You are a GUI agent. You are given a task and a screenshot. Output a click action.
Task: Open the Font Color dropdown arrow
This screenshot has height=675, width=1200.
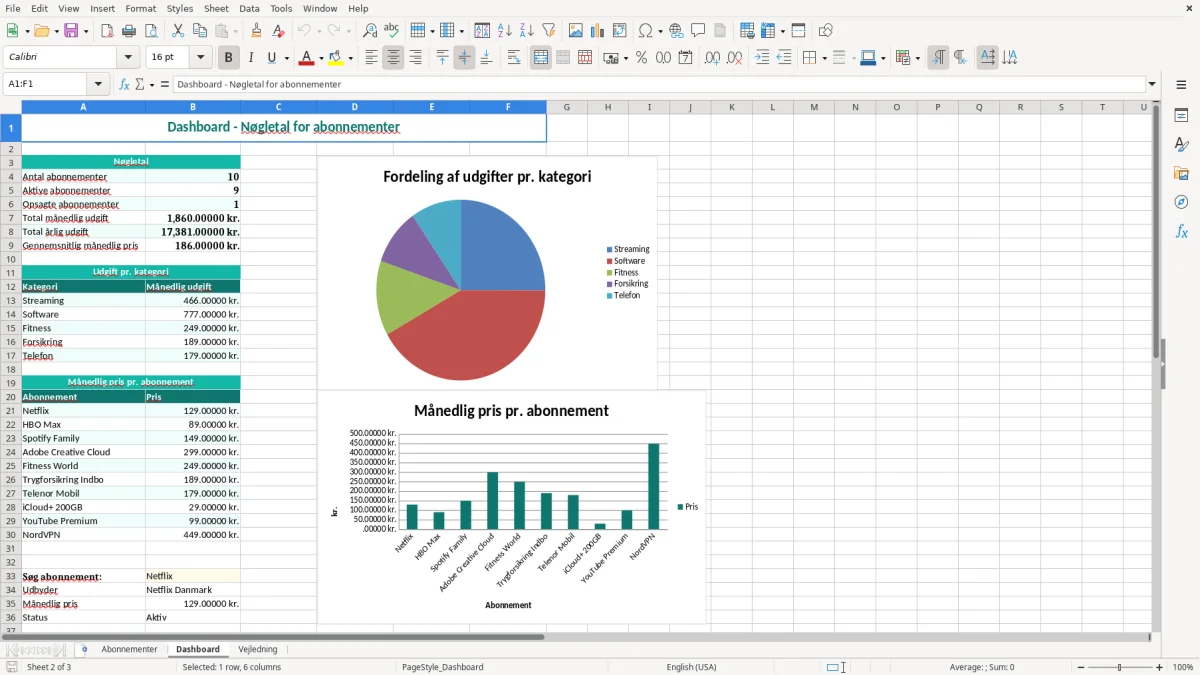(x=321, y=58)
